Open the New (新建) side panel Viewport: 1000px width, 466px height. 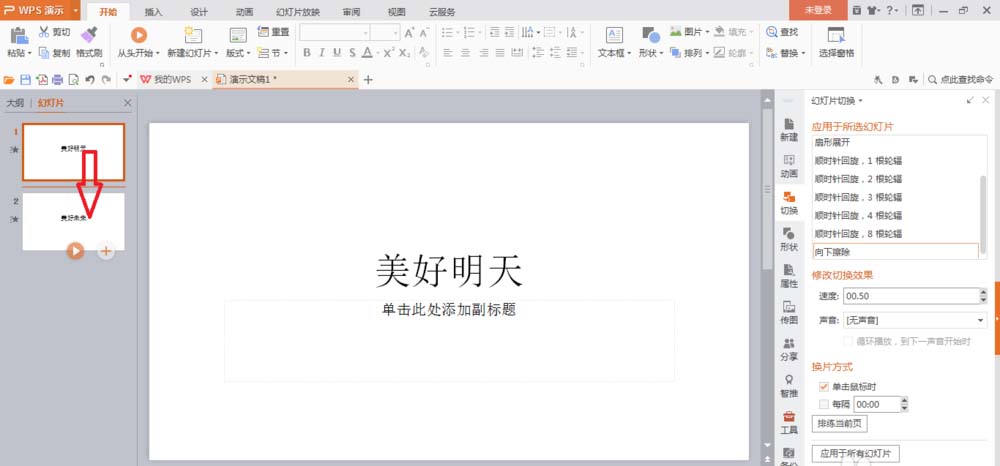pyautogui.click(x=789, y=129)
